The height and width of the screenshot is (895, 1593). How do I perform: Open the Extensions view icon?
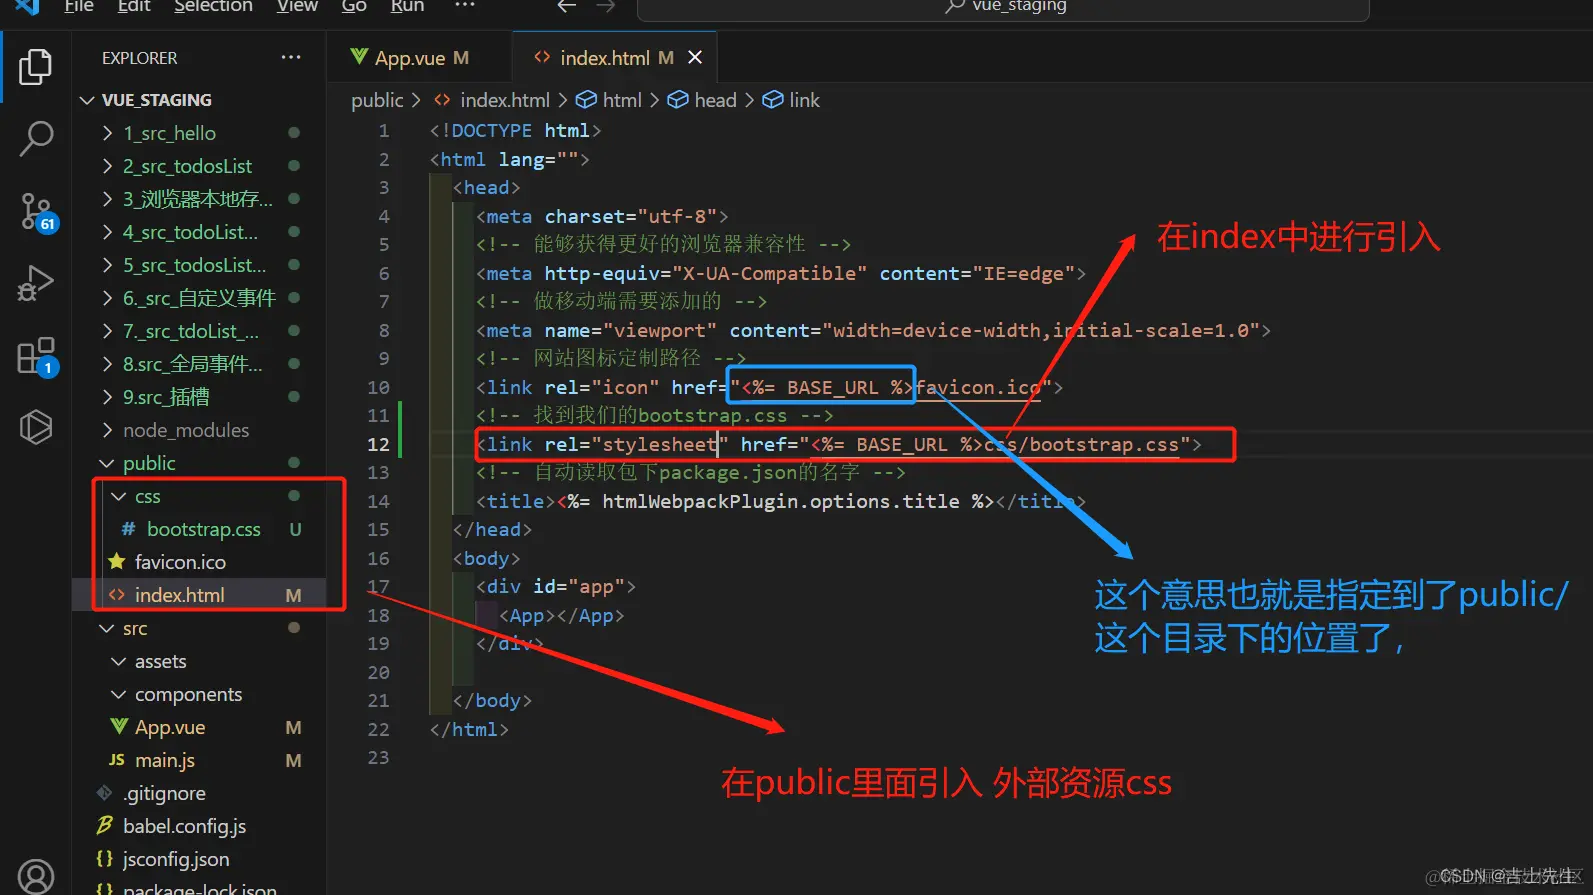(x=37, y=356)
